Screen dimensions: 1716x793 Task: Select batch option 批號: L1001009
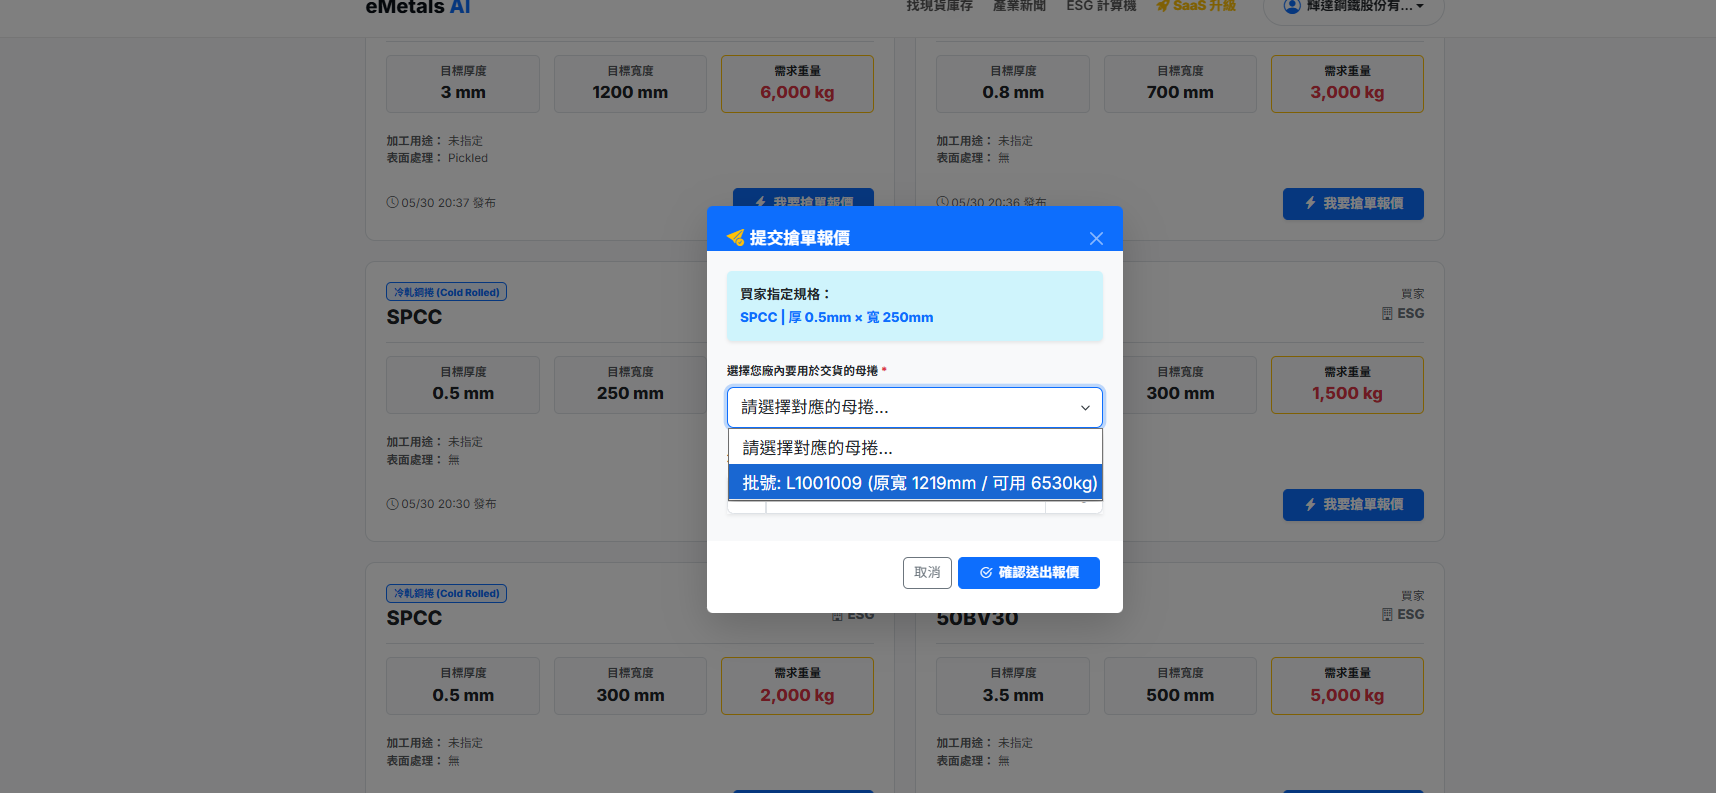pos(914,483)
